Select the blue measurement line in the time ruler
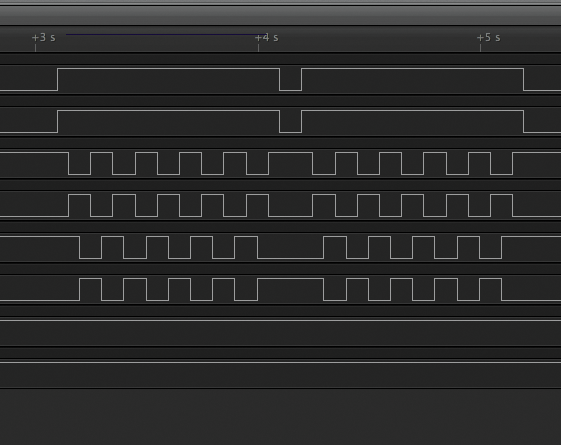 point(166,35)
